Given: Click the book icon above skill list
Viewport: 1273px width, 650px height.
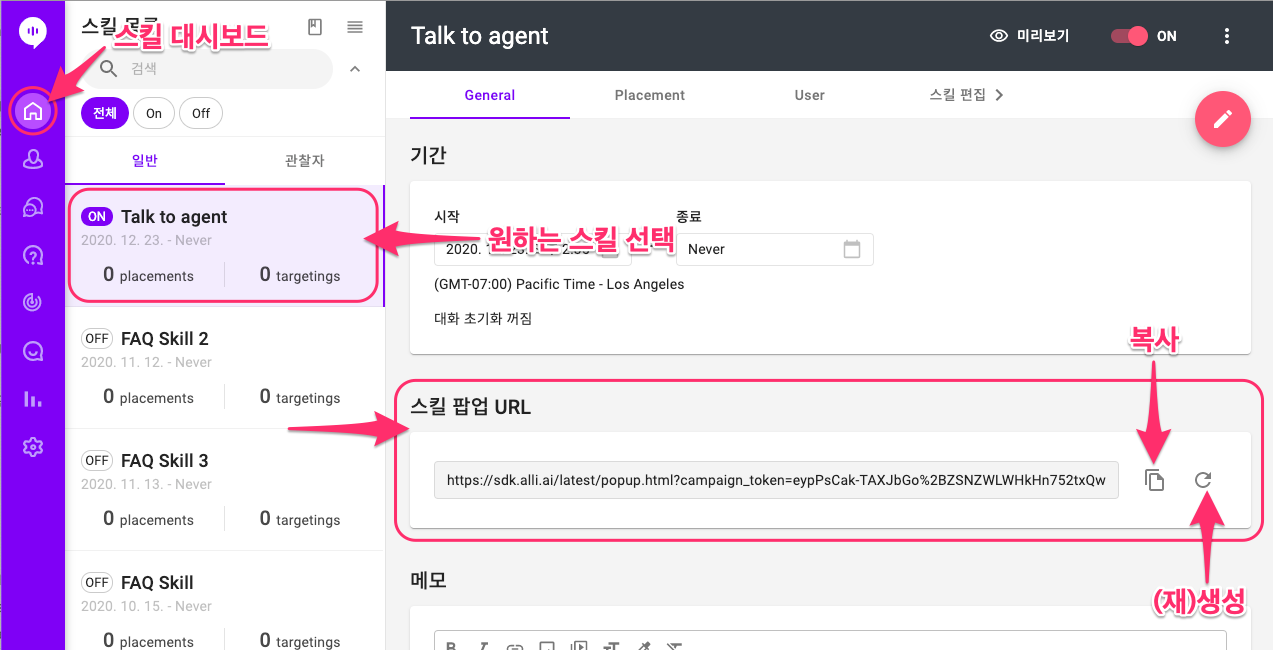Looking at the screenshot, I should (x=315, y=27).
